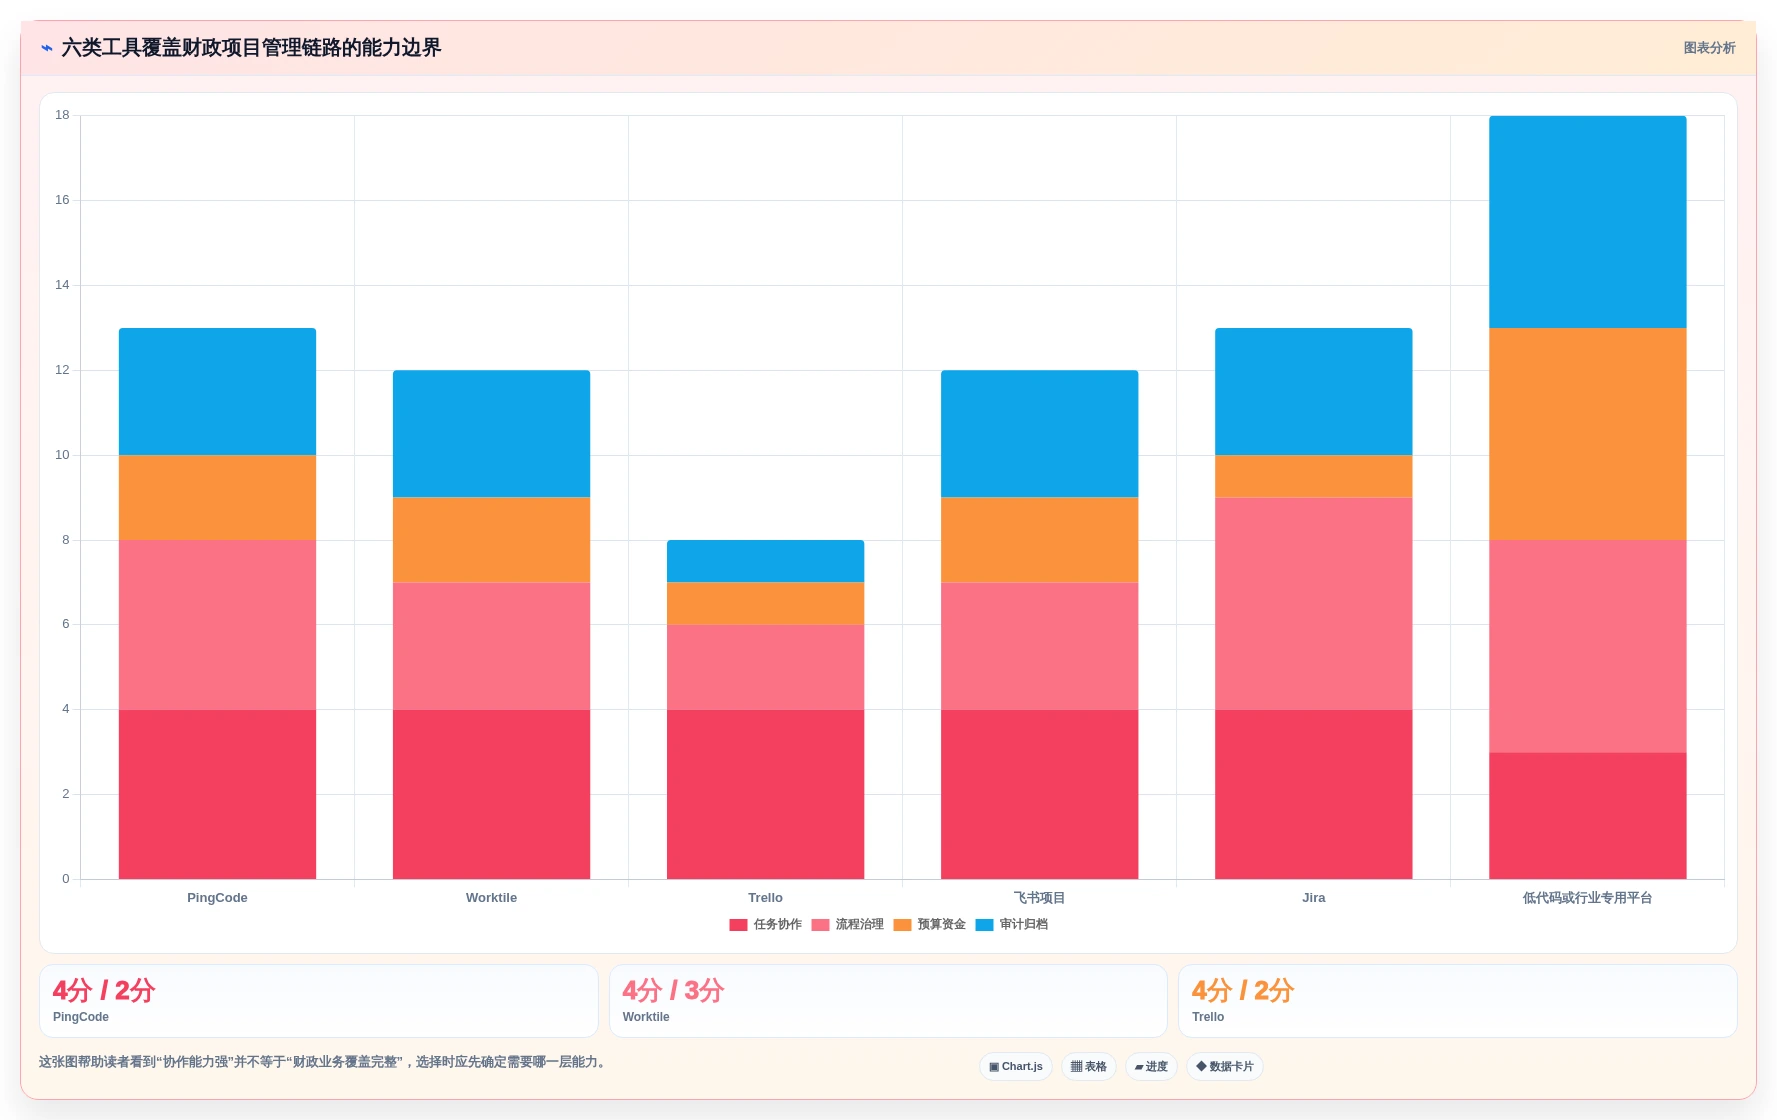Click the Trello x-axis label
1777x1120 pixels.
[x=765, y=898]
